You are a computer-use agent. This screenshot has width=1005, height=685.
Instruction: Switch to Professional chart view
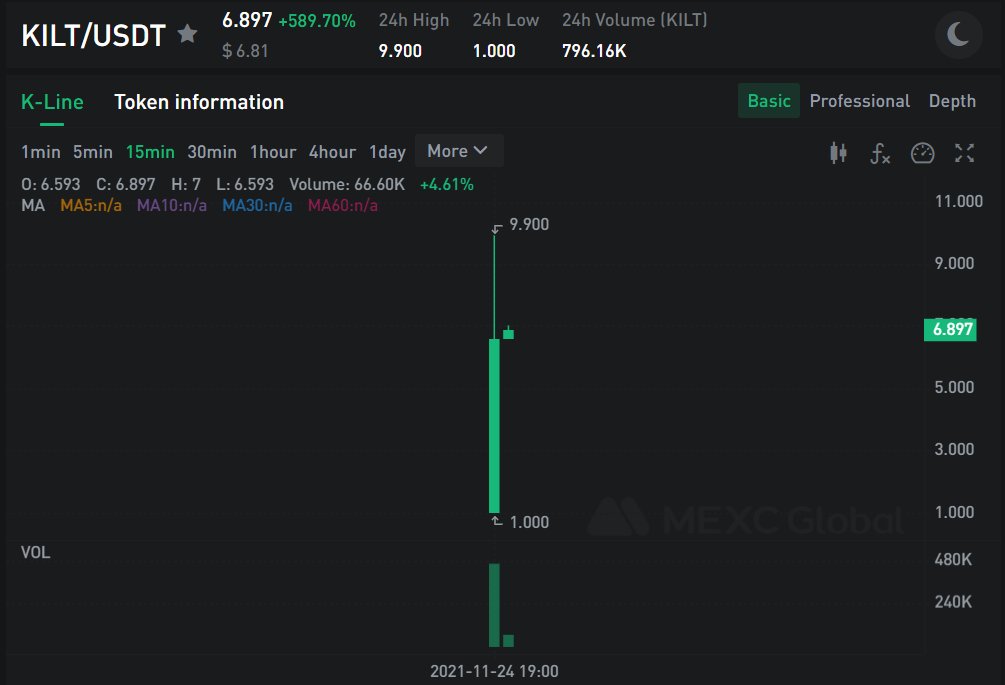(x=860, y=101)
